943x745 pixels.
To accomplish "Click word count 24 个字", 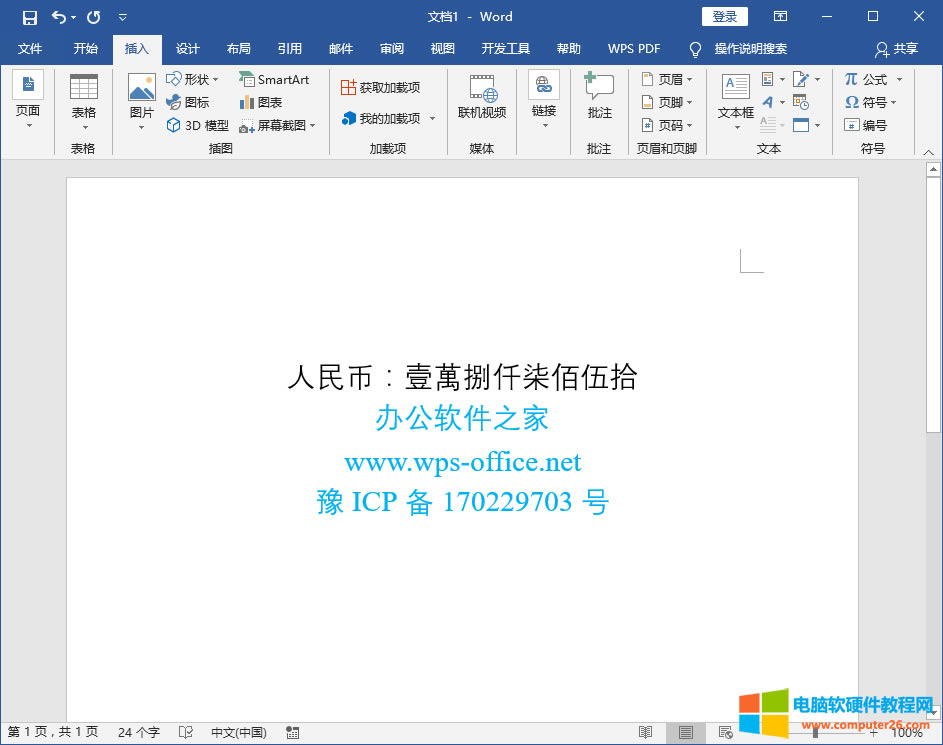I will (139, 732).
